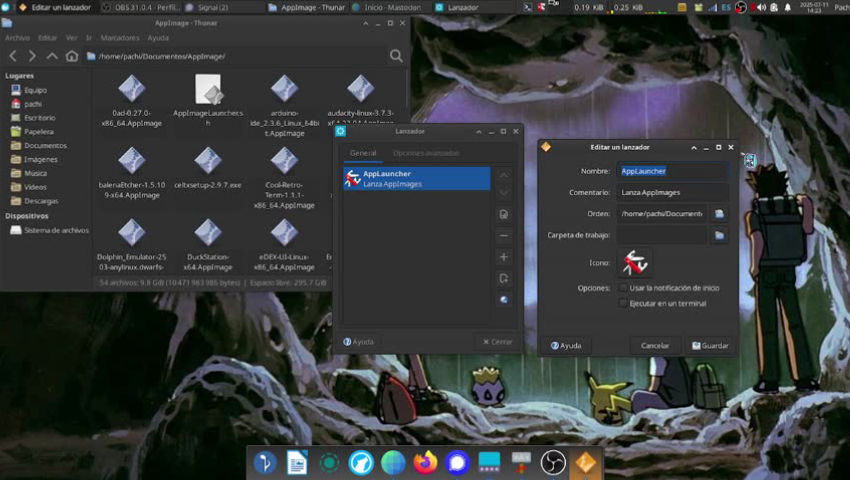Open Librewolf from the dock
This screenshot has height=480, width=850.
[x=361, y=463]
